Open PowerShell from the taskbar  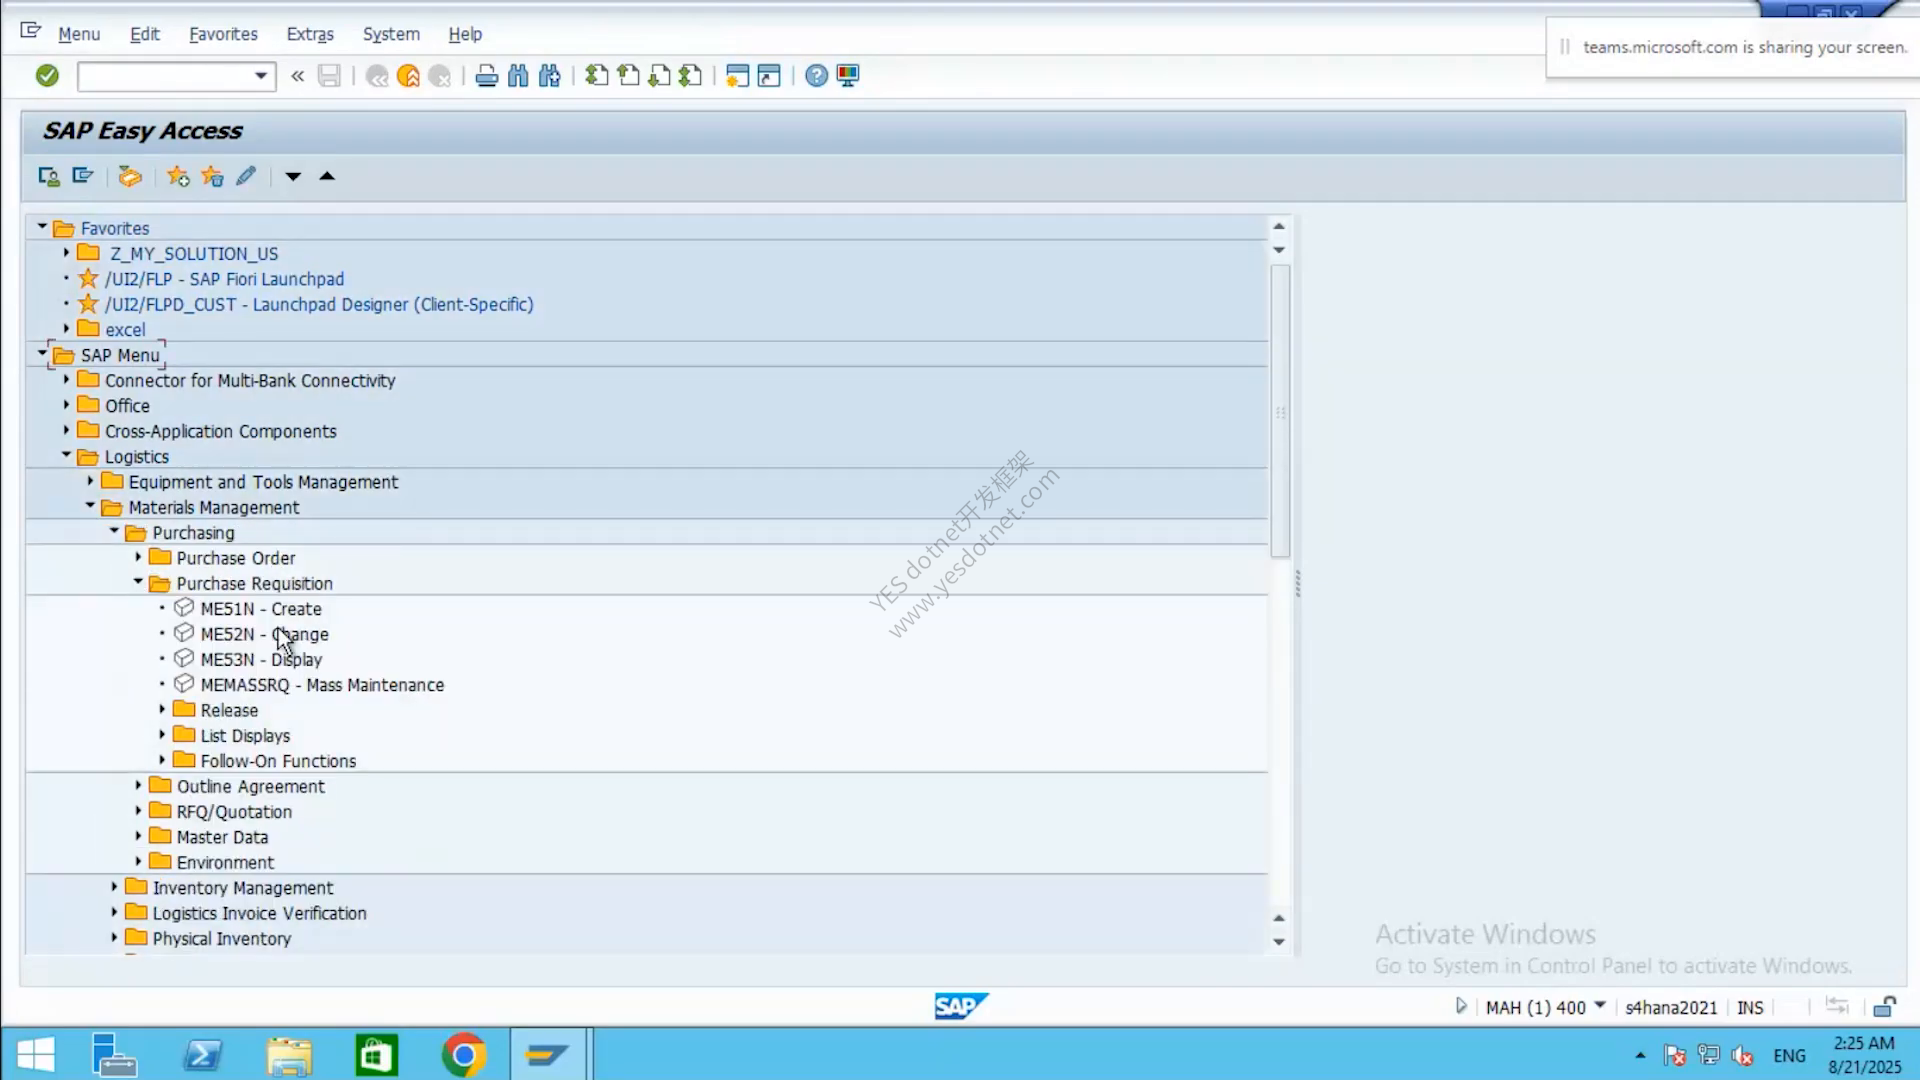click(x=203, y=1055)
